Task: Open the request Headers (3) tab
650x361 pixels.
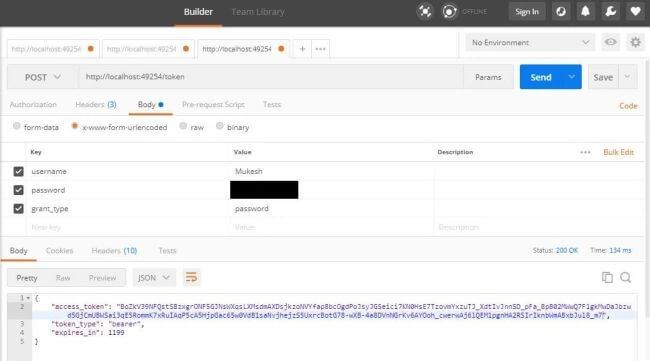Action: click(96, 104)
